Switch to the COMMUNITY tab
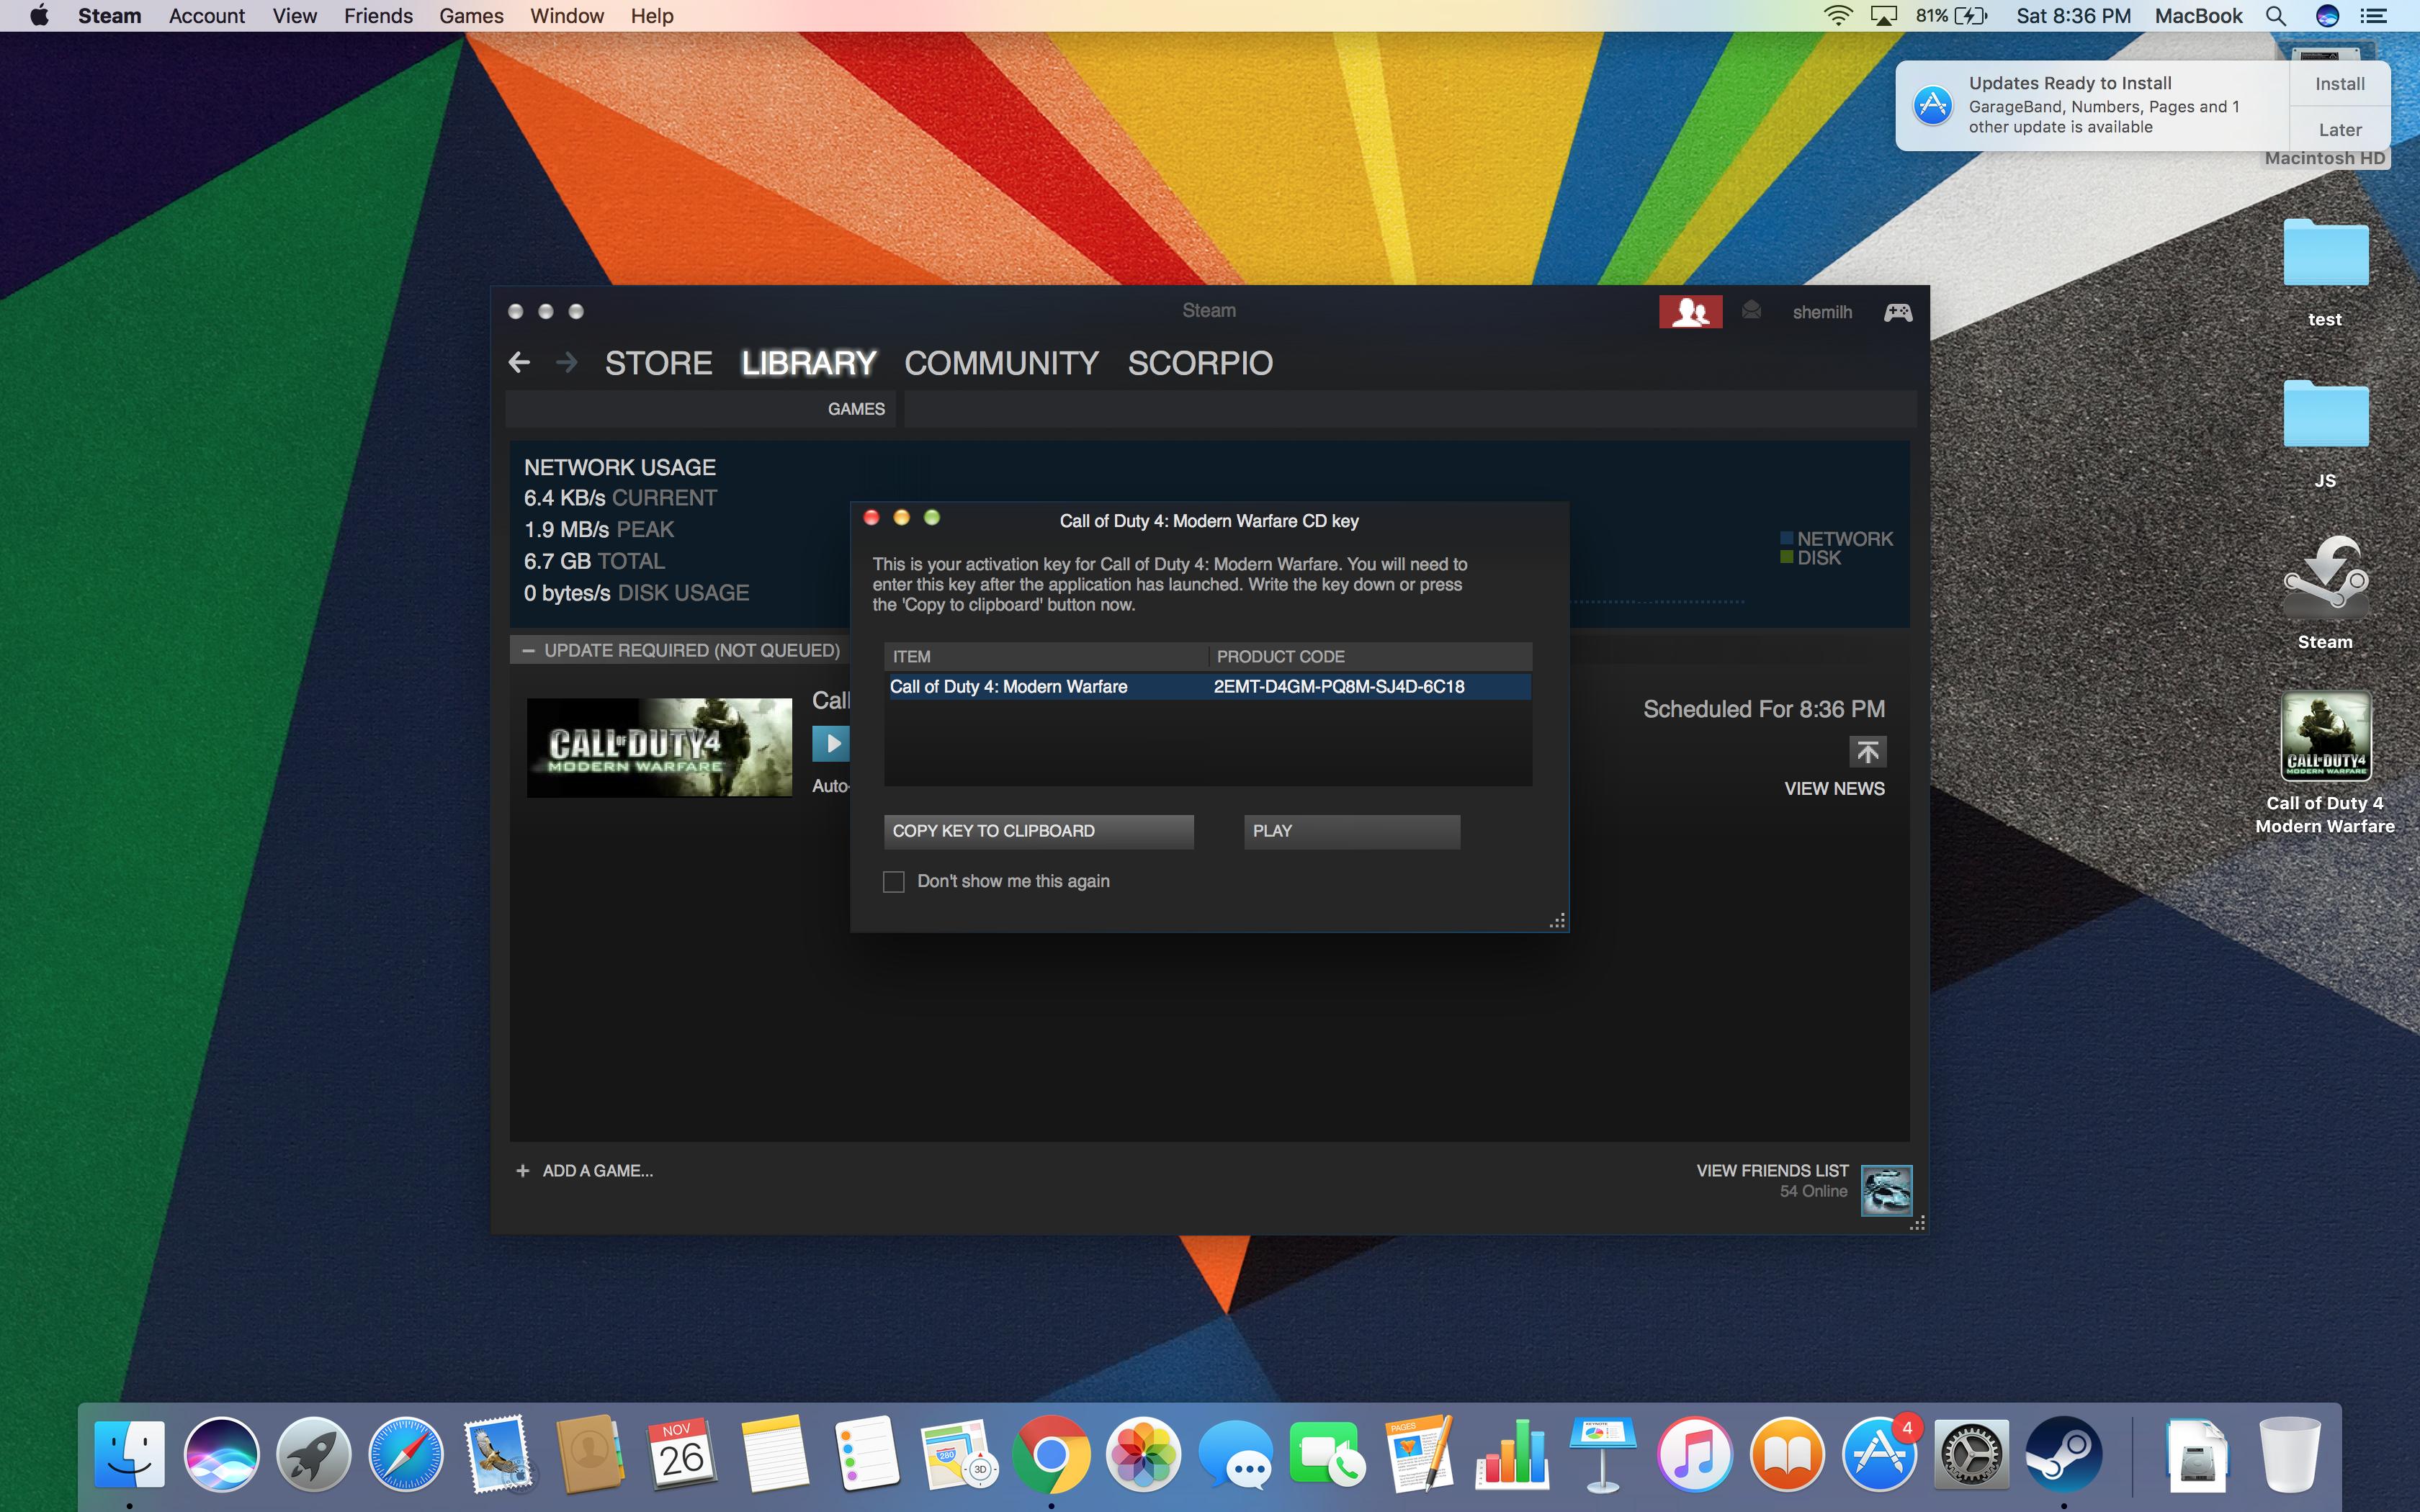Screen dimensions: 2420x1512 pos(1001,363)
